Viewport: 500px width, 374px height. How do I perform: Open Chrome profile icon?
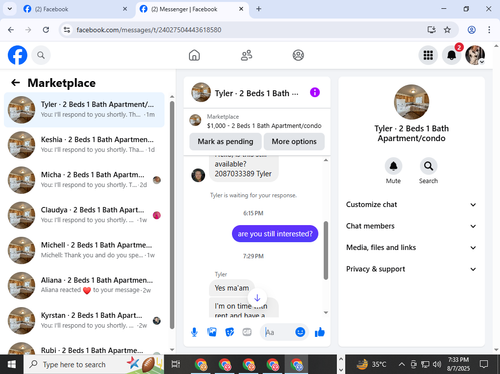(471, 30)
